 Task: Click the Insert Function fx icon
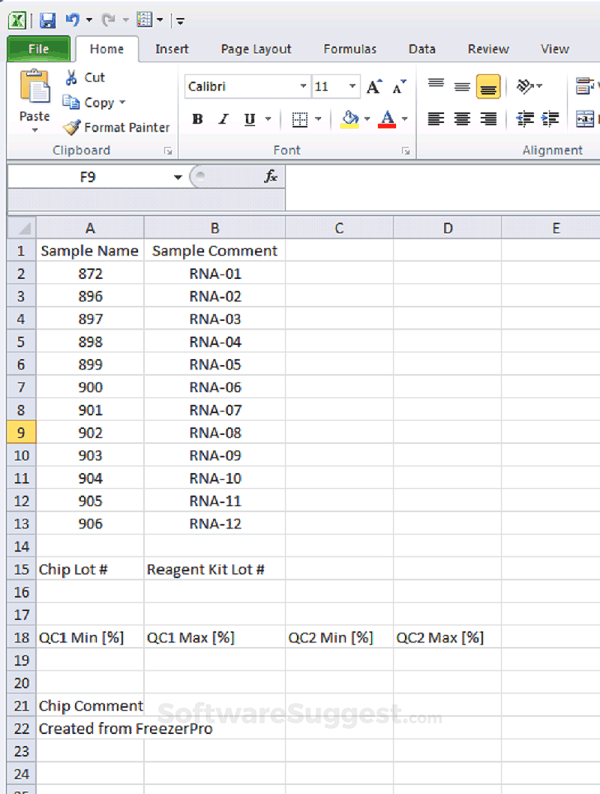pos(270,176)
